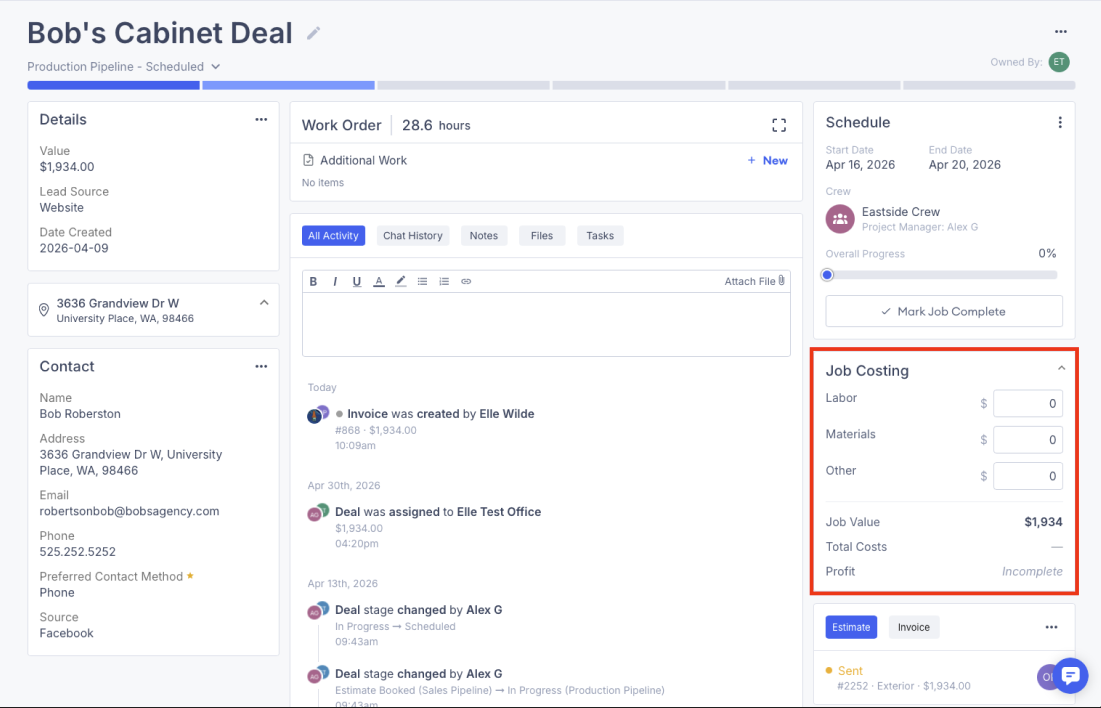This screenshot has height=708, width=1101.
Task: Open the Details panel three-dot menu
Action: pyautogui.click(x=261, y=119)
